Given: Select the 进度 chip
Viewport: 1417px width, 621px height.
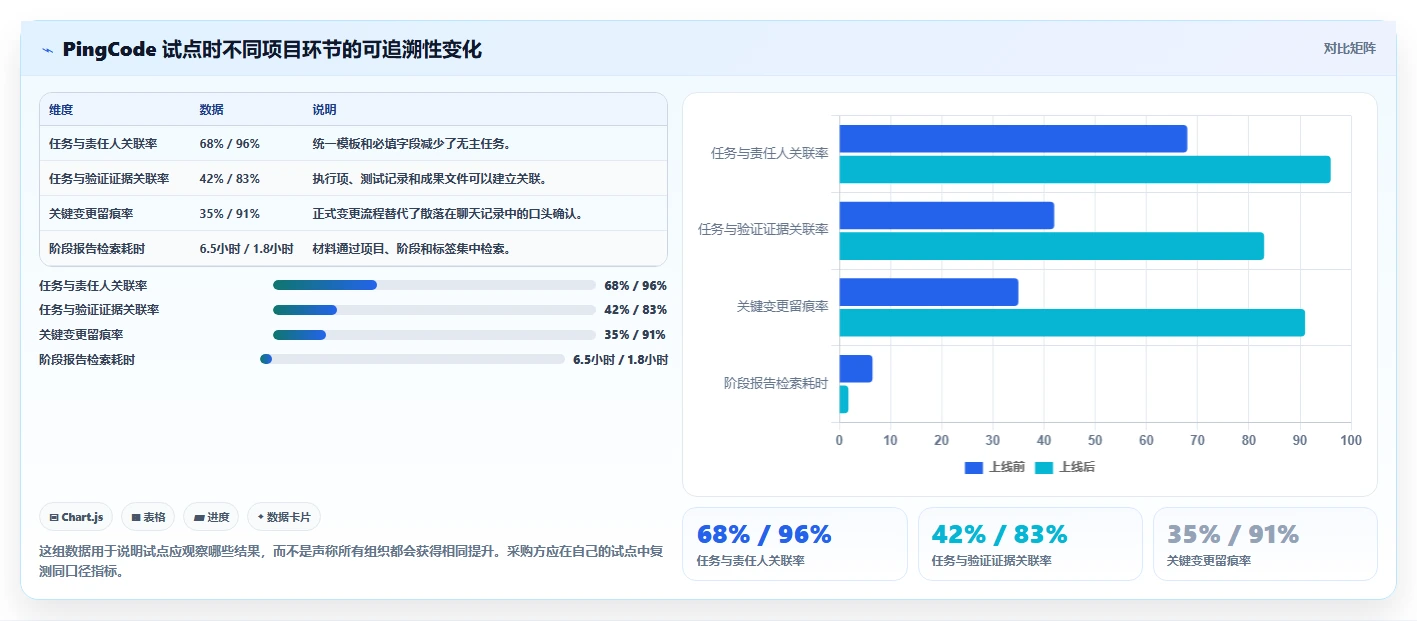Looking at the screenshot, I should (x=211, y=517).
